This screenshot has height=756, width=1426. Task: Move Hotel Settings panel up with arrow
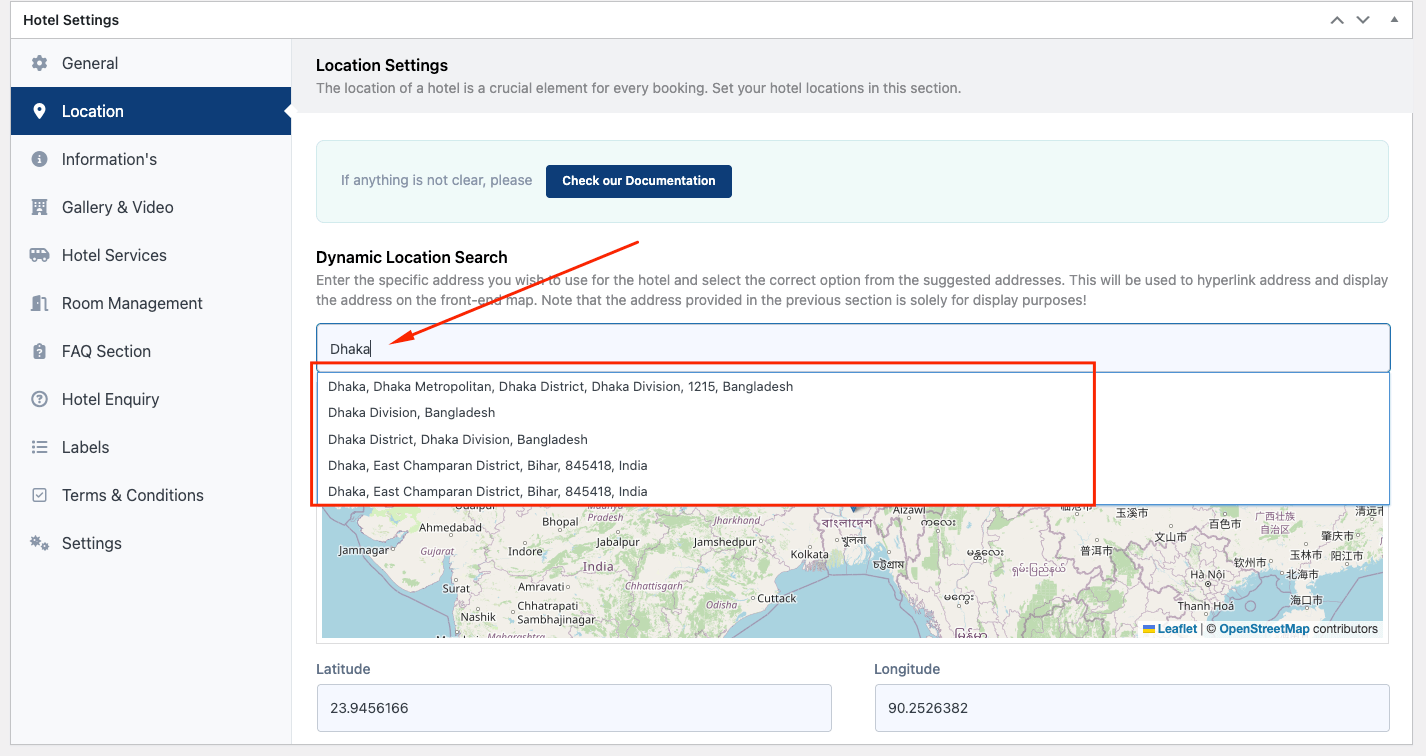point(1337,20)
